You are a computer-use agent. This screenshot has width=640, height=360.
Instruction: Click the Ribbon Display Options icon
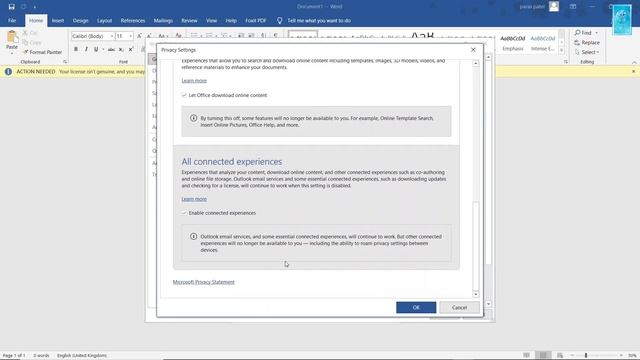pyautogui.click(x=573, y=7)
